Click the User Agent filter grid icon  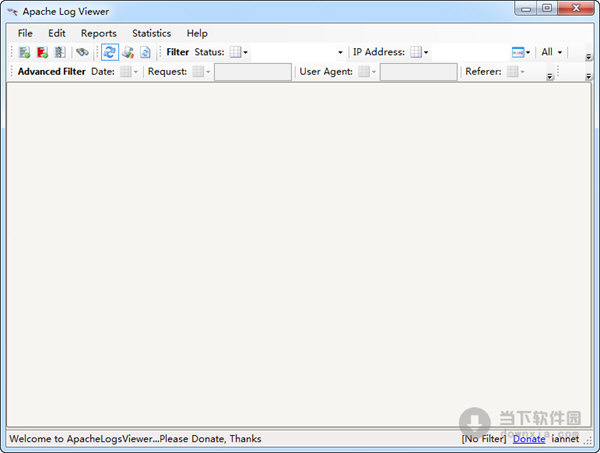click(364, 72)
